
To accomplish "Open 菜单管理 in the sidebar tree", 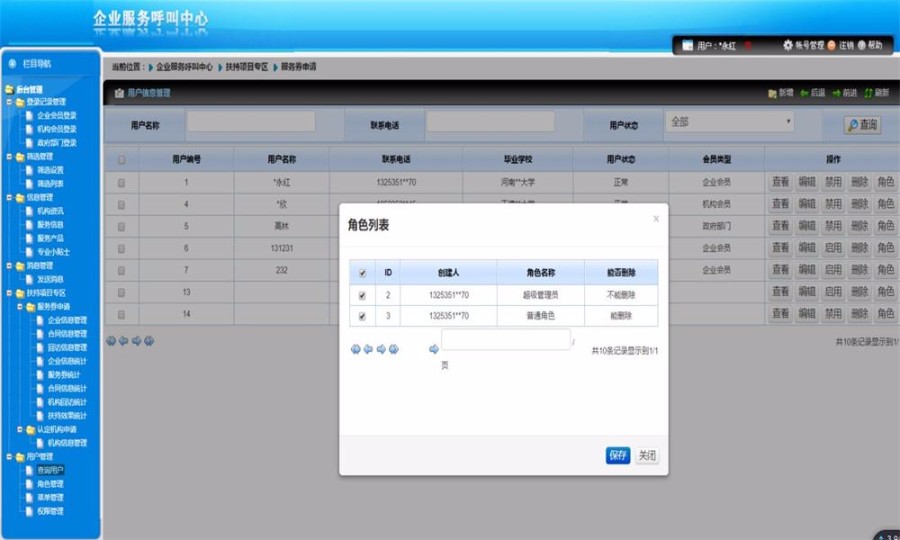I will pyautogui.click(x=51, y=498).
